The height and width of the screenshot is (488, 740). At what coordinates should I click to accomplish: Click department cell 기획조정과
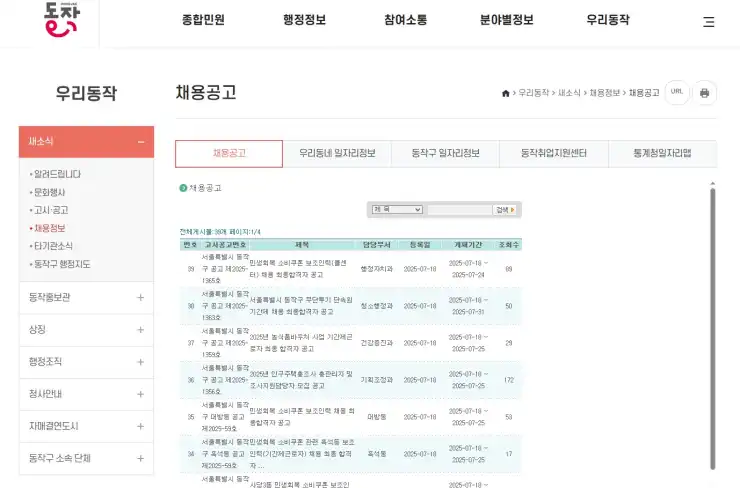pos(377,380)
